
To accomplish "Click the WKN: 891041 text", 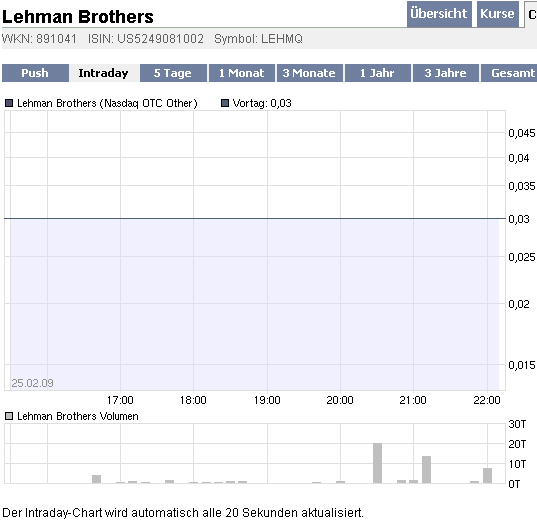I will point(39,39).
